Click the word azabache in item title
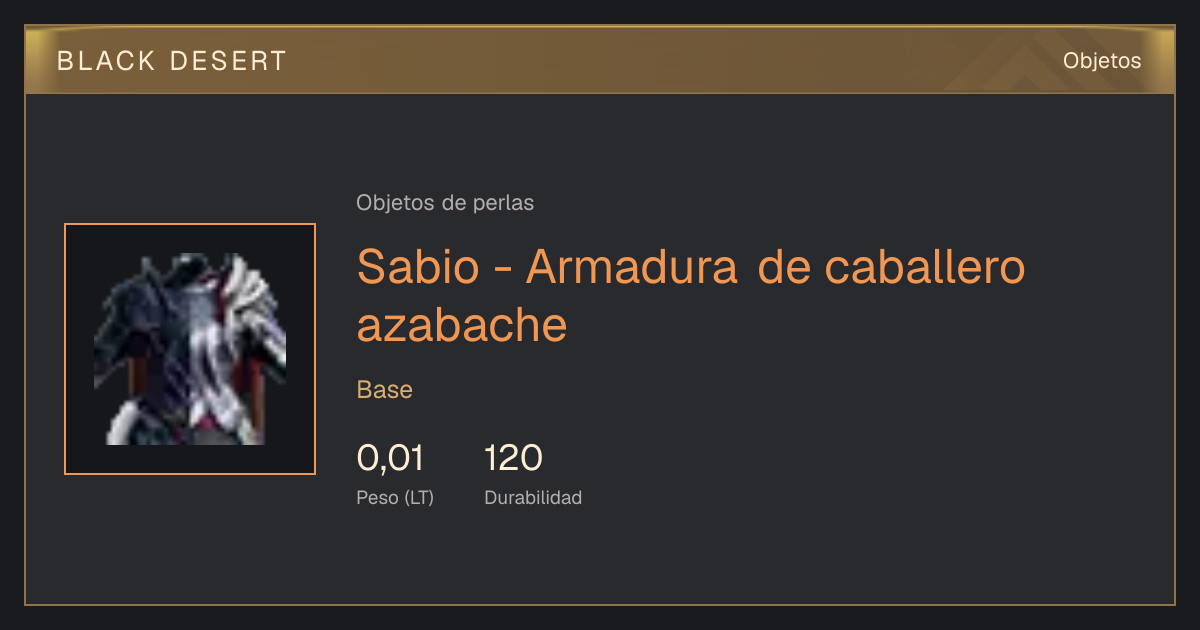The width and height of the screenshot is (1200, 630). 462,325
